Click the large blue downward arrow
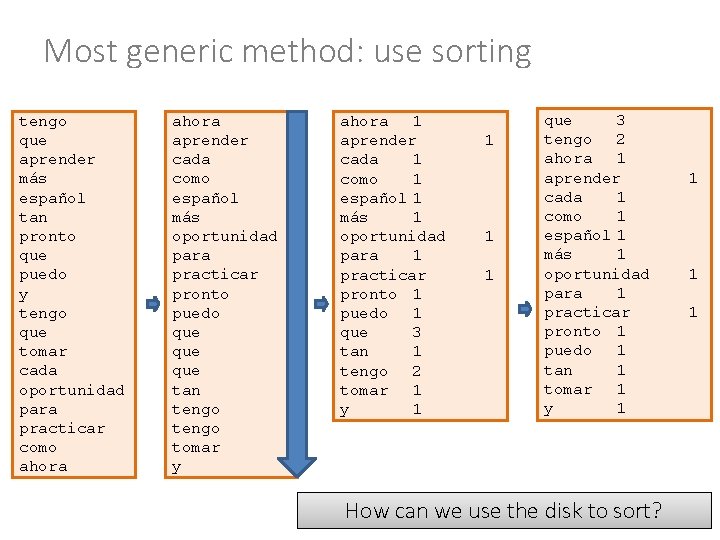The width and height of the screenshot is (720, 540). tap(297, 292)
